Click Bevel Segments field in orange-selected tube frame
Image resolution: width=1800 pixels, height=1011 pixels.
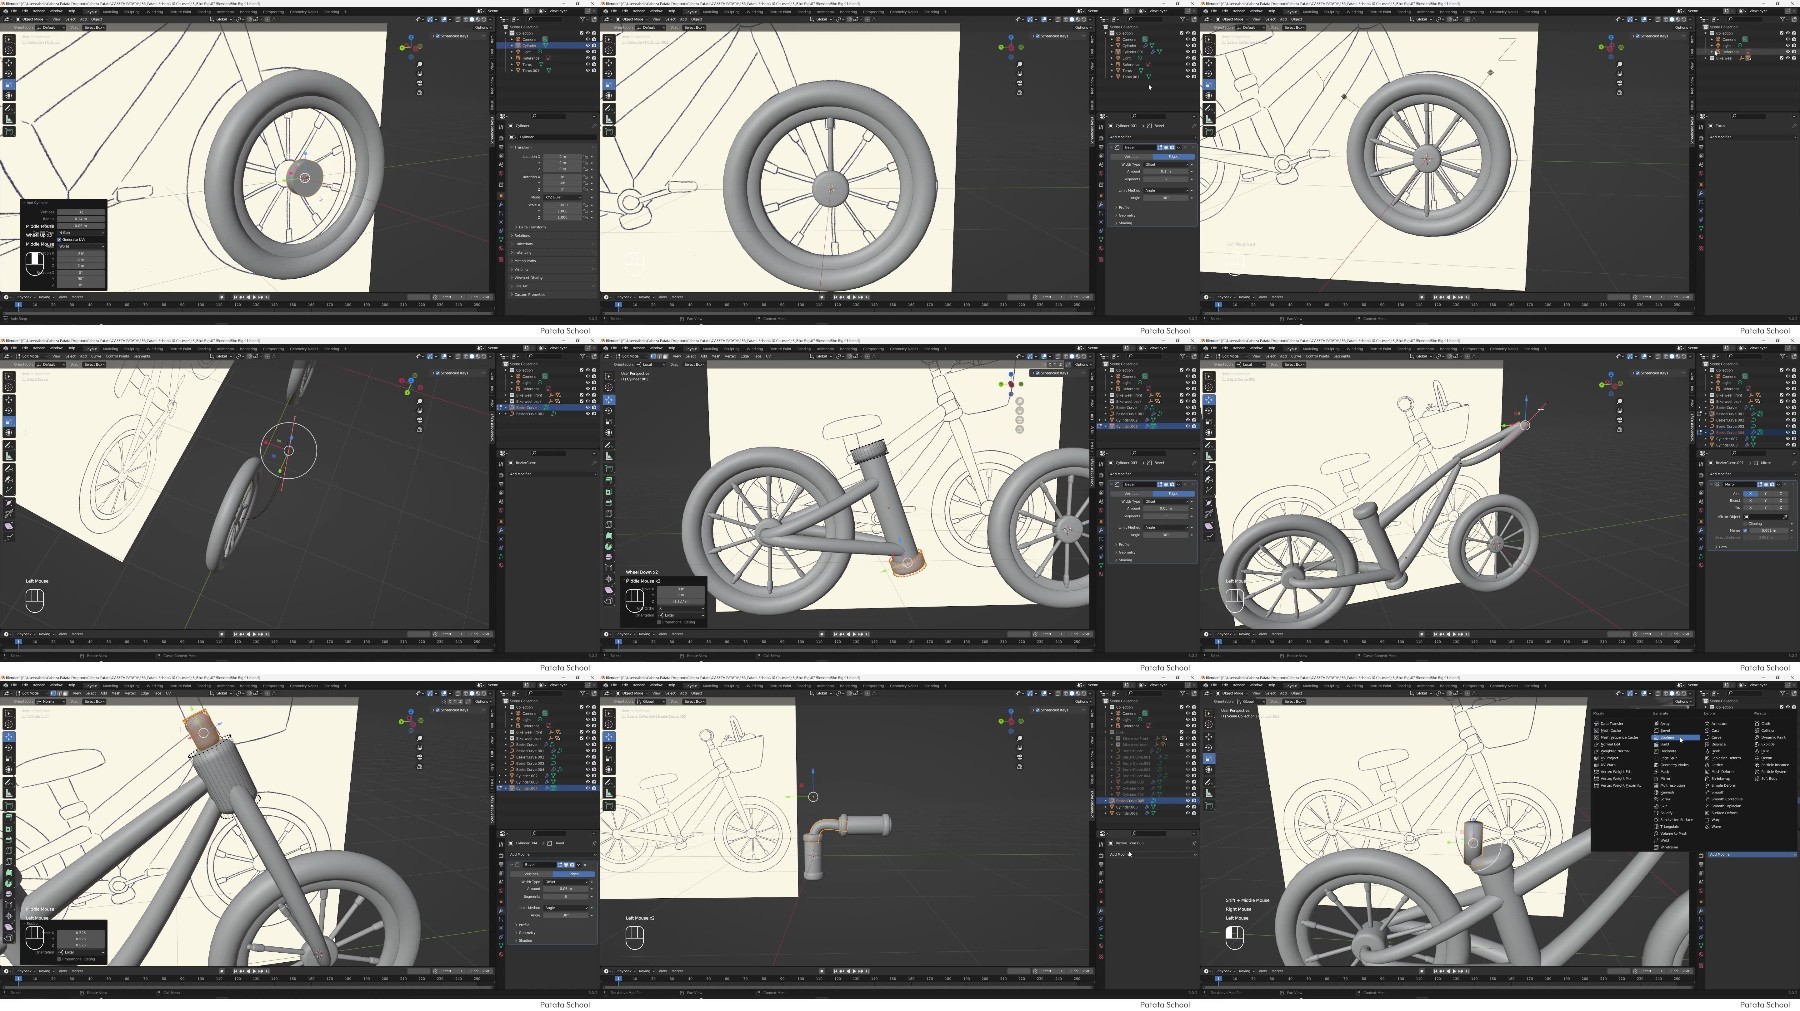[x=1166, y=516]
